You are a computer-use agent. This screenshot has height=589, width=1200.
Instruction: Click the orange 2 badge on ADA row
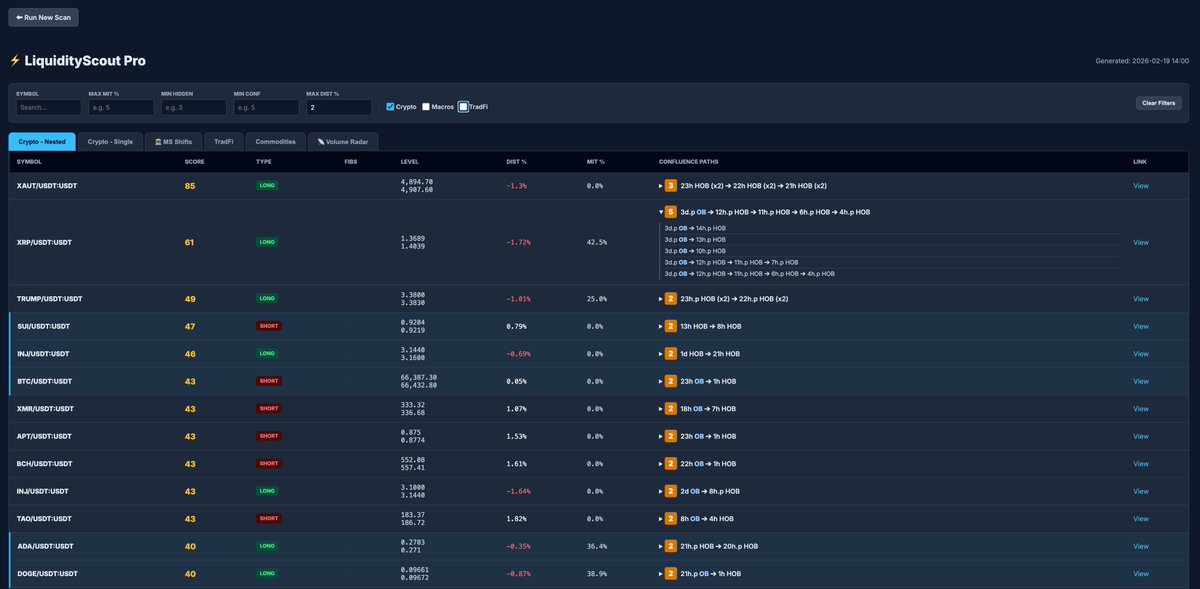coord(671,546)
